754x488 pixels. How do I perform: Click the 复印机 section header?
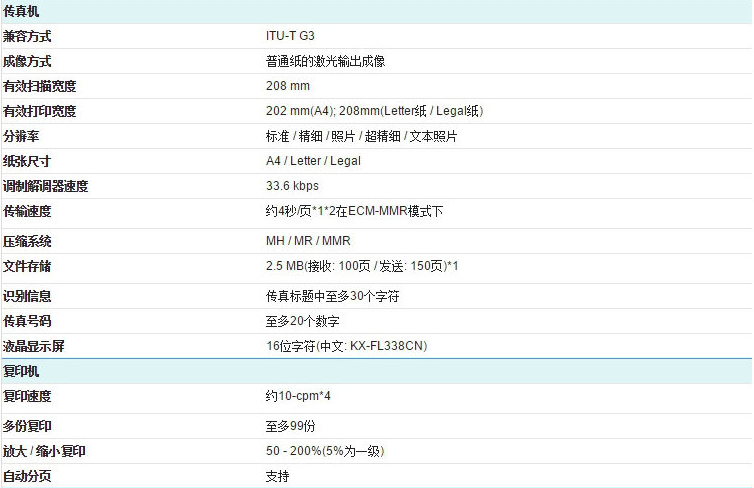pos(22,371)
